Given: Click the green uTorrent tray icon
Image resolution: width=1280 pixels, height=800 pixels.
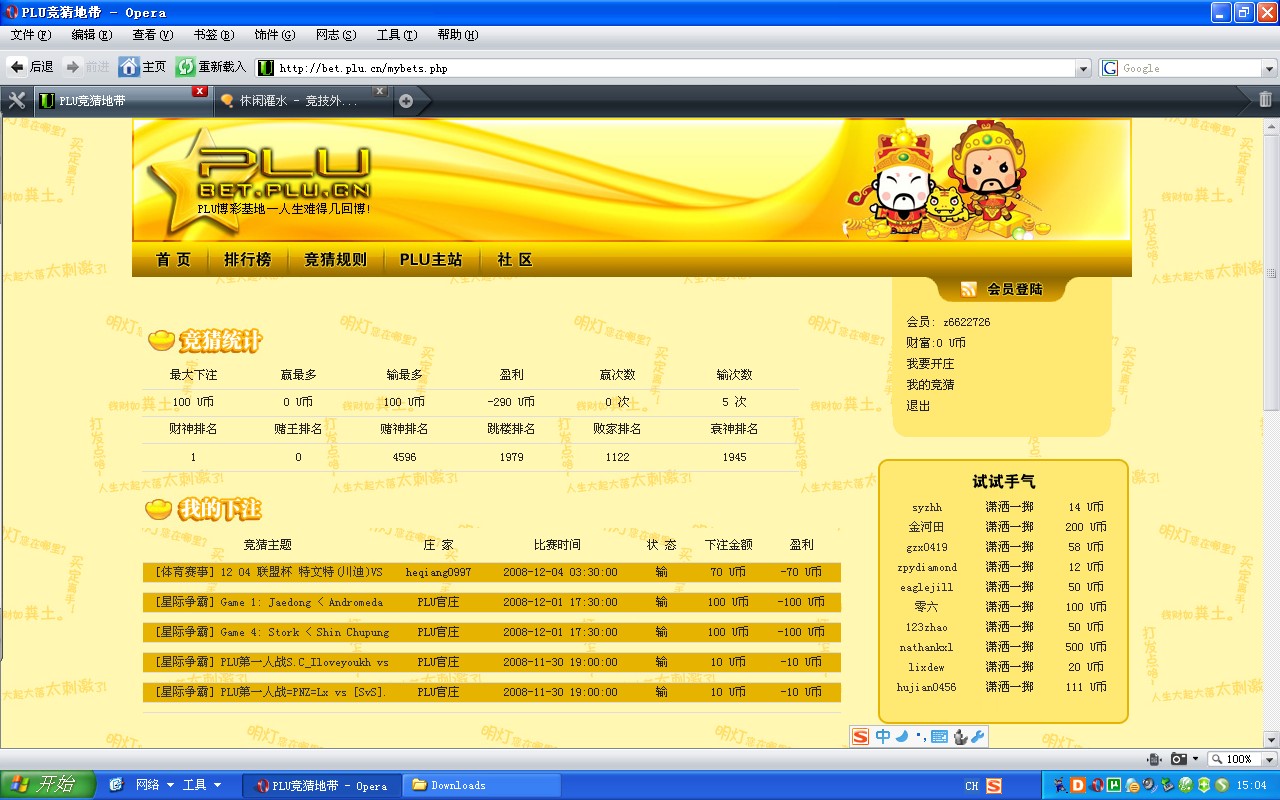Looking at the screenshot, I should 1113,785.
